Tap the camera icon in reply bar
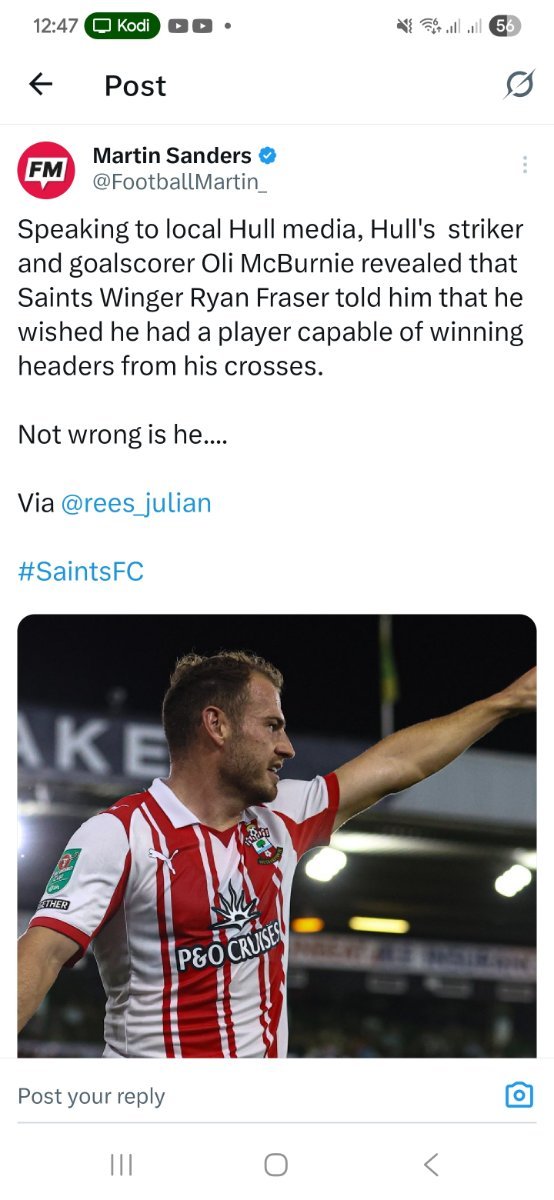 [518, 1096]
